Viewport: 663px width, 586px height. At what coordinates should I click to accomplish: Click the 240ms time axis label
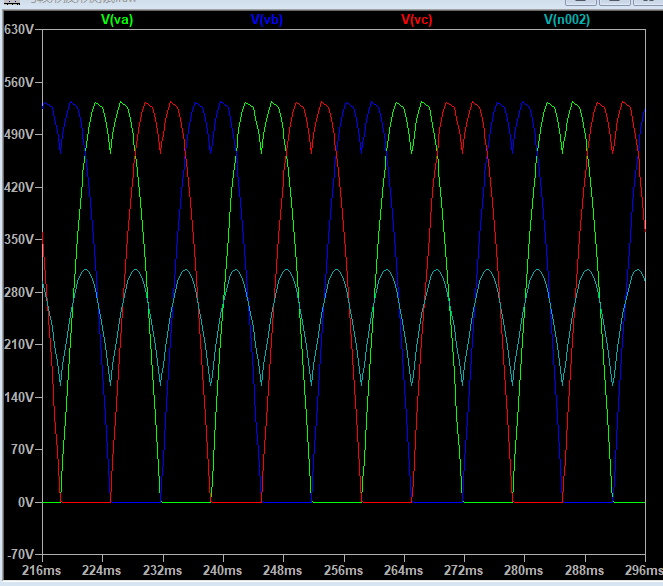coord(222,570)
